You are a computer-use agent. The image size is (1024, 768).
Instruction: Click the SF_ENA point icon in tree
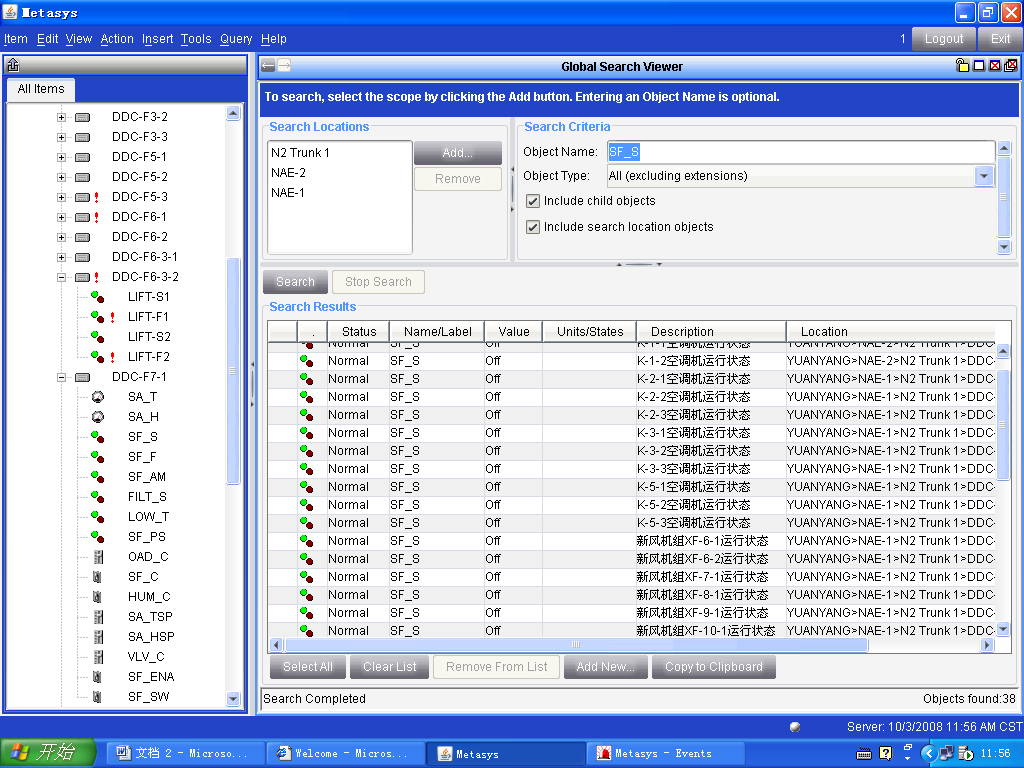(x=98, y=677)
